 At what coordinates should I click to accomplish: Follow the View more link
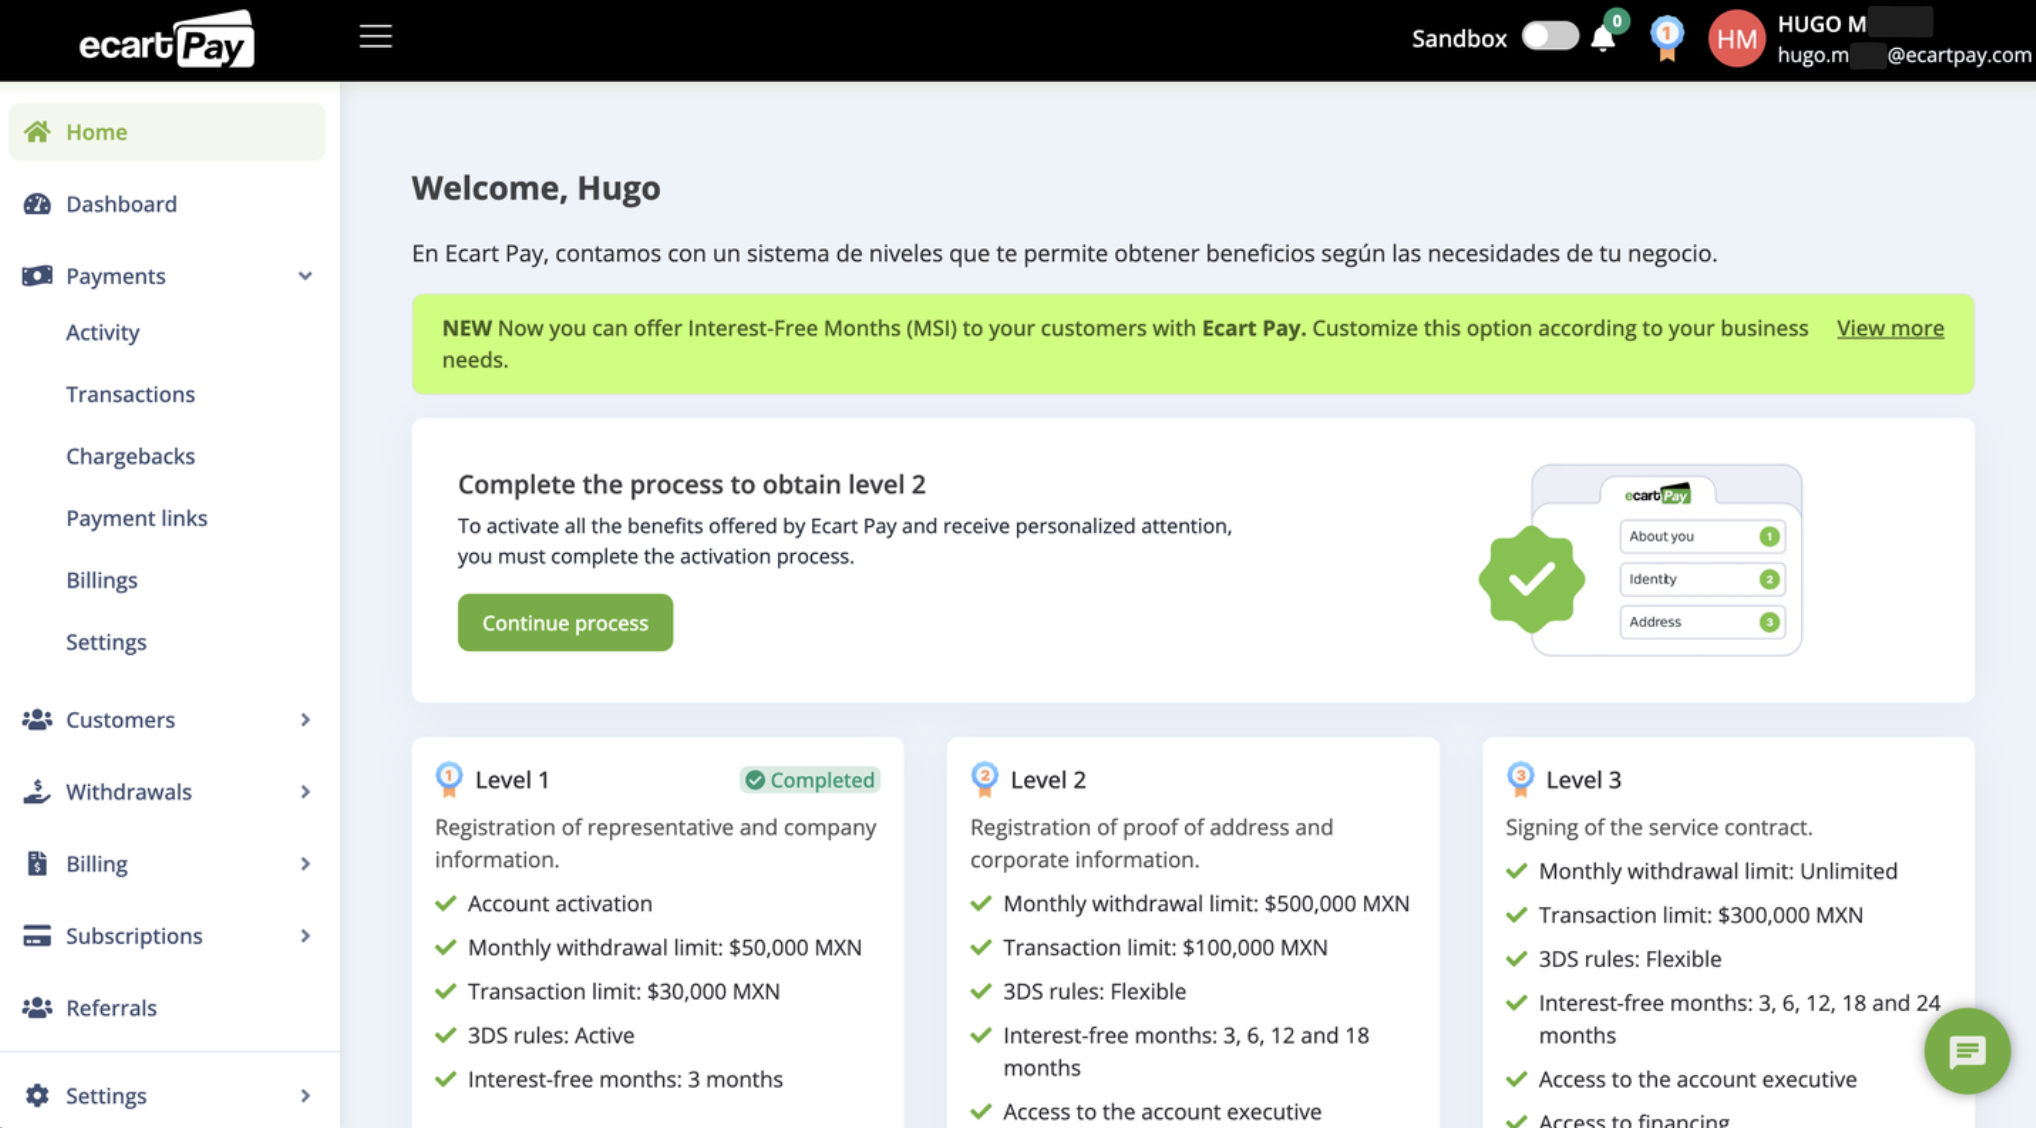[1890, 328]
